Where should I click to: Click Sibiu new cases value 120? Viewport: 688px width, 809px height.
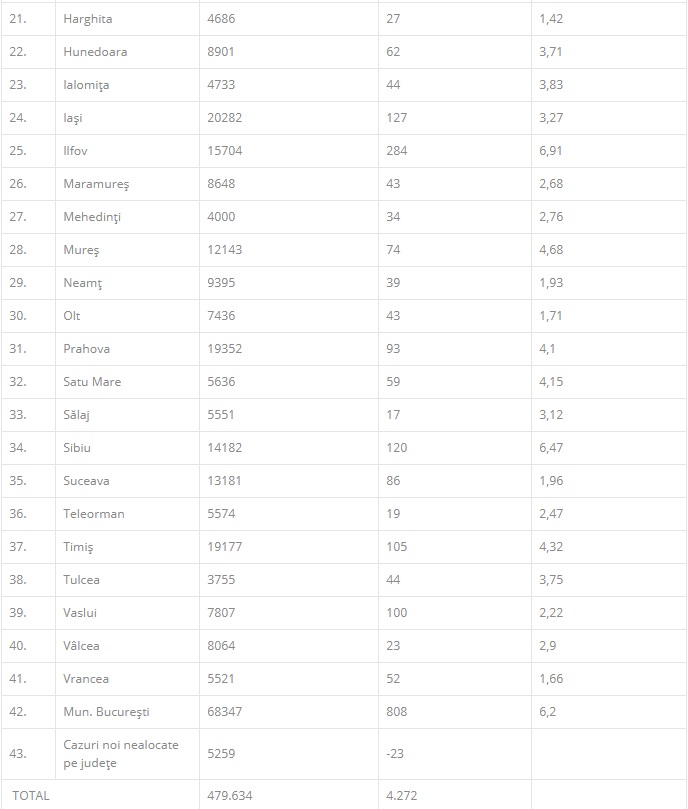point(396,448)
